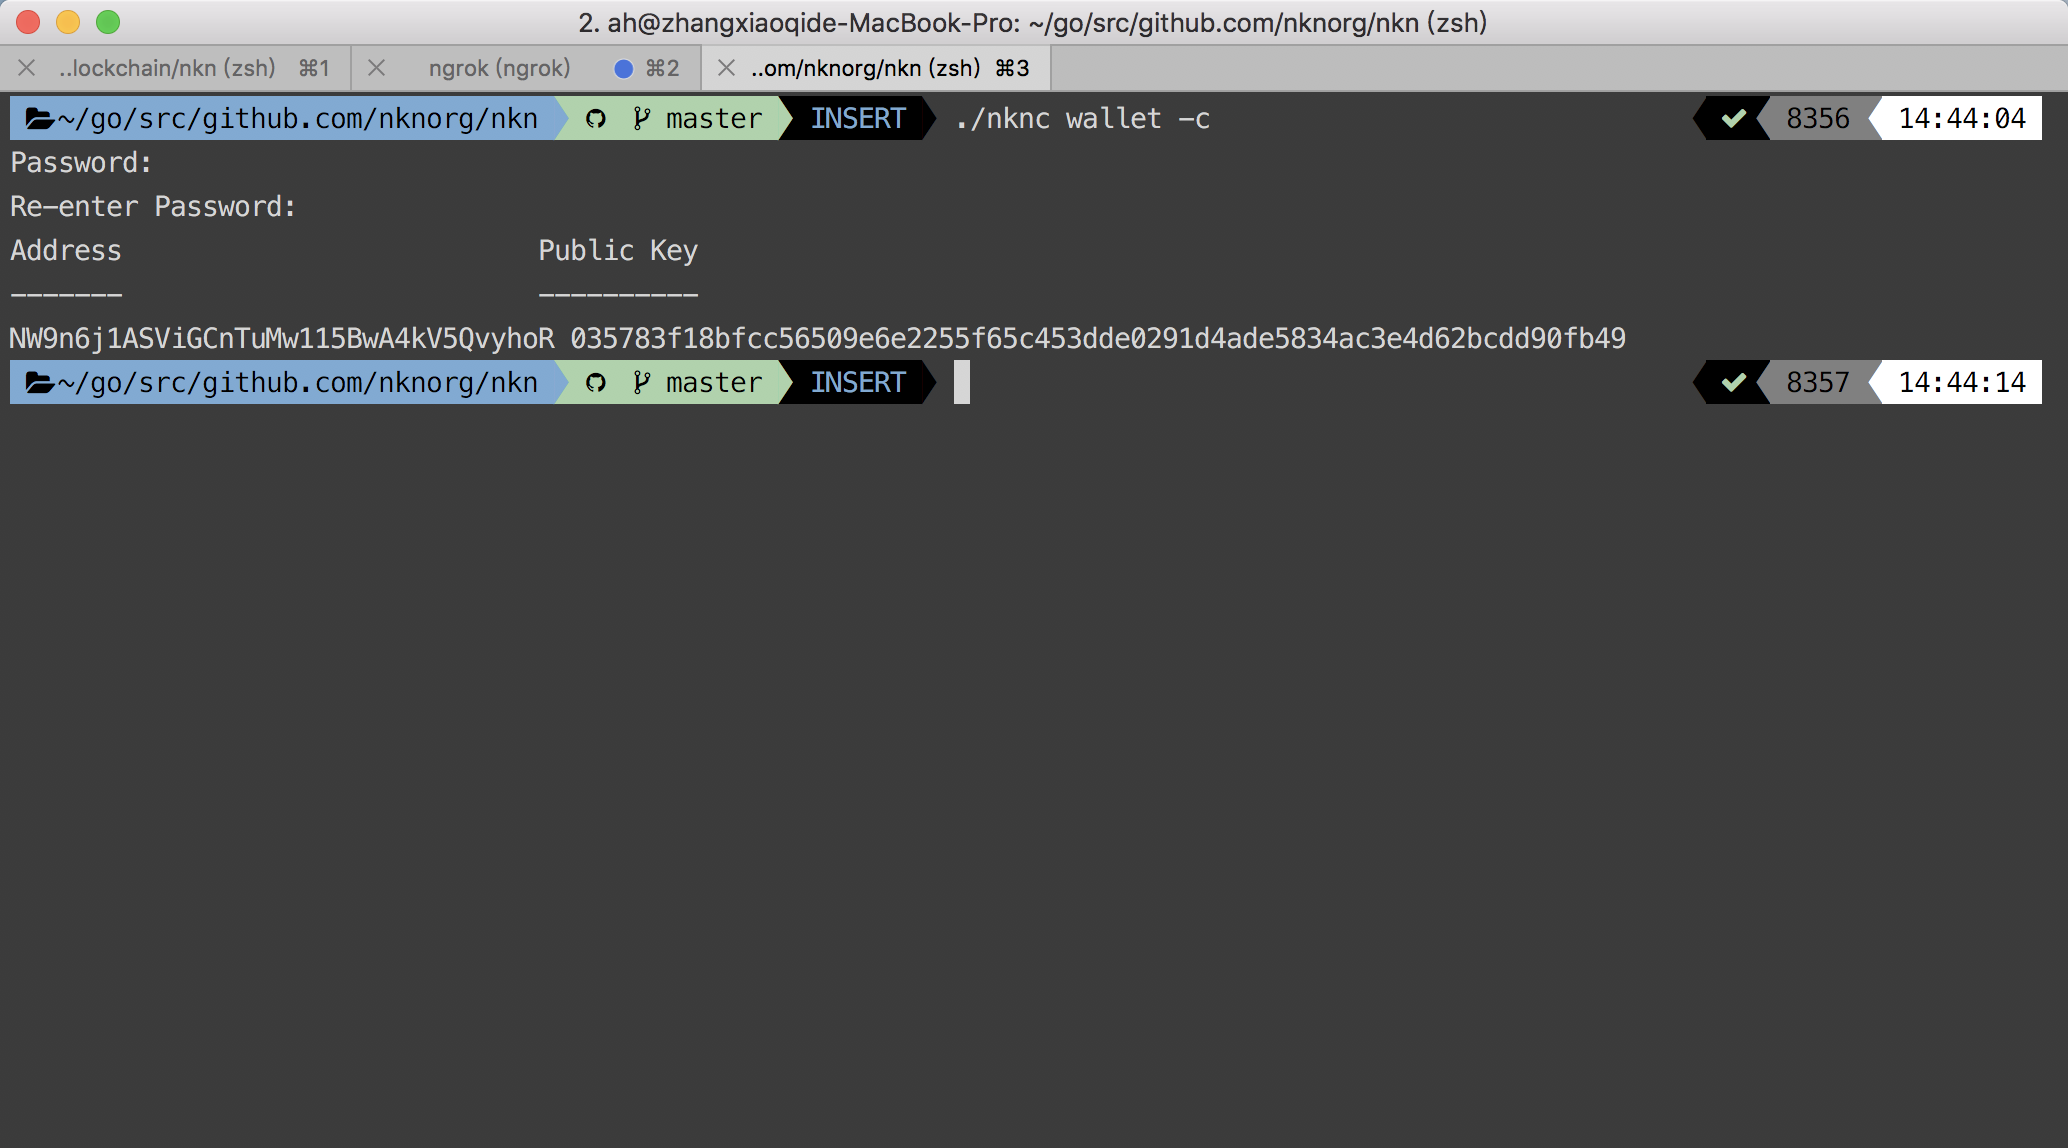Click the git branch icon beside master, second prompt
Screen dimensions: 2068x1148
641,383
